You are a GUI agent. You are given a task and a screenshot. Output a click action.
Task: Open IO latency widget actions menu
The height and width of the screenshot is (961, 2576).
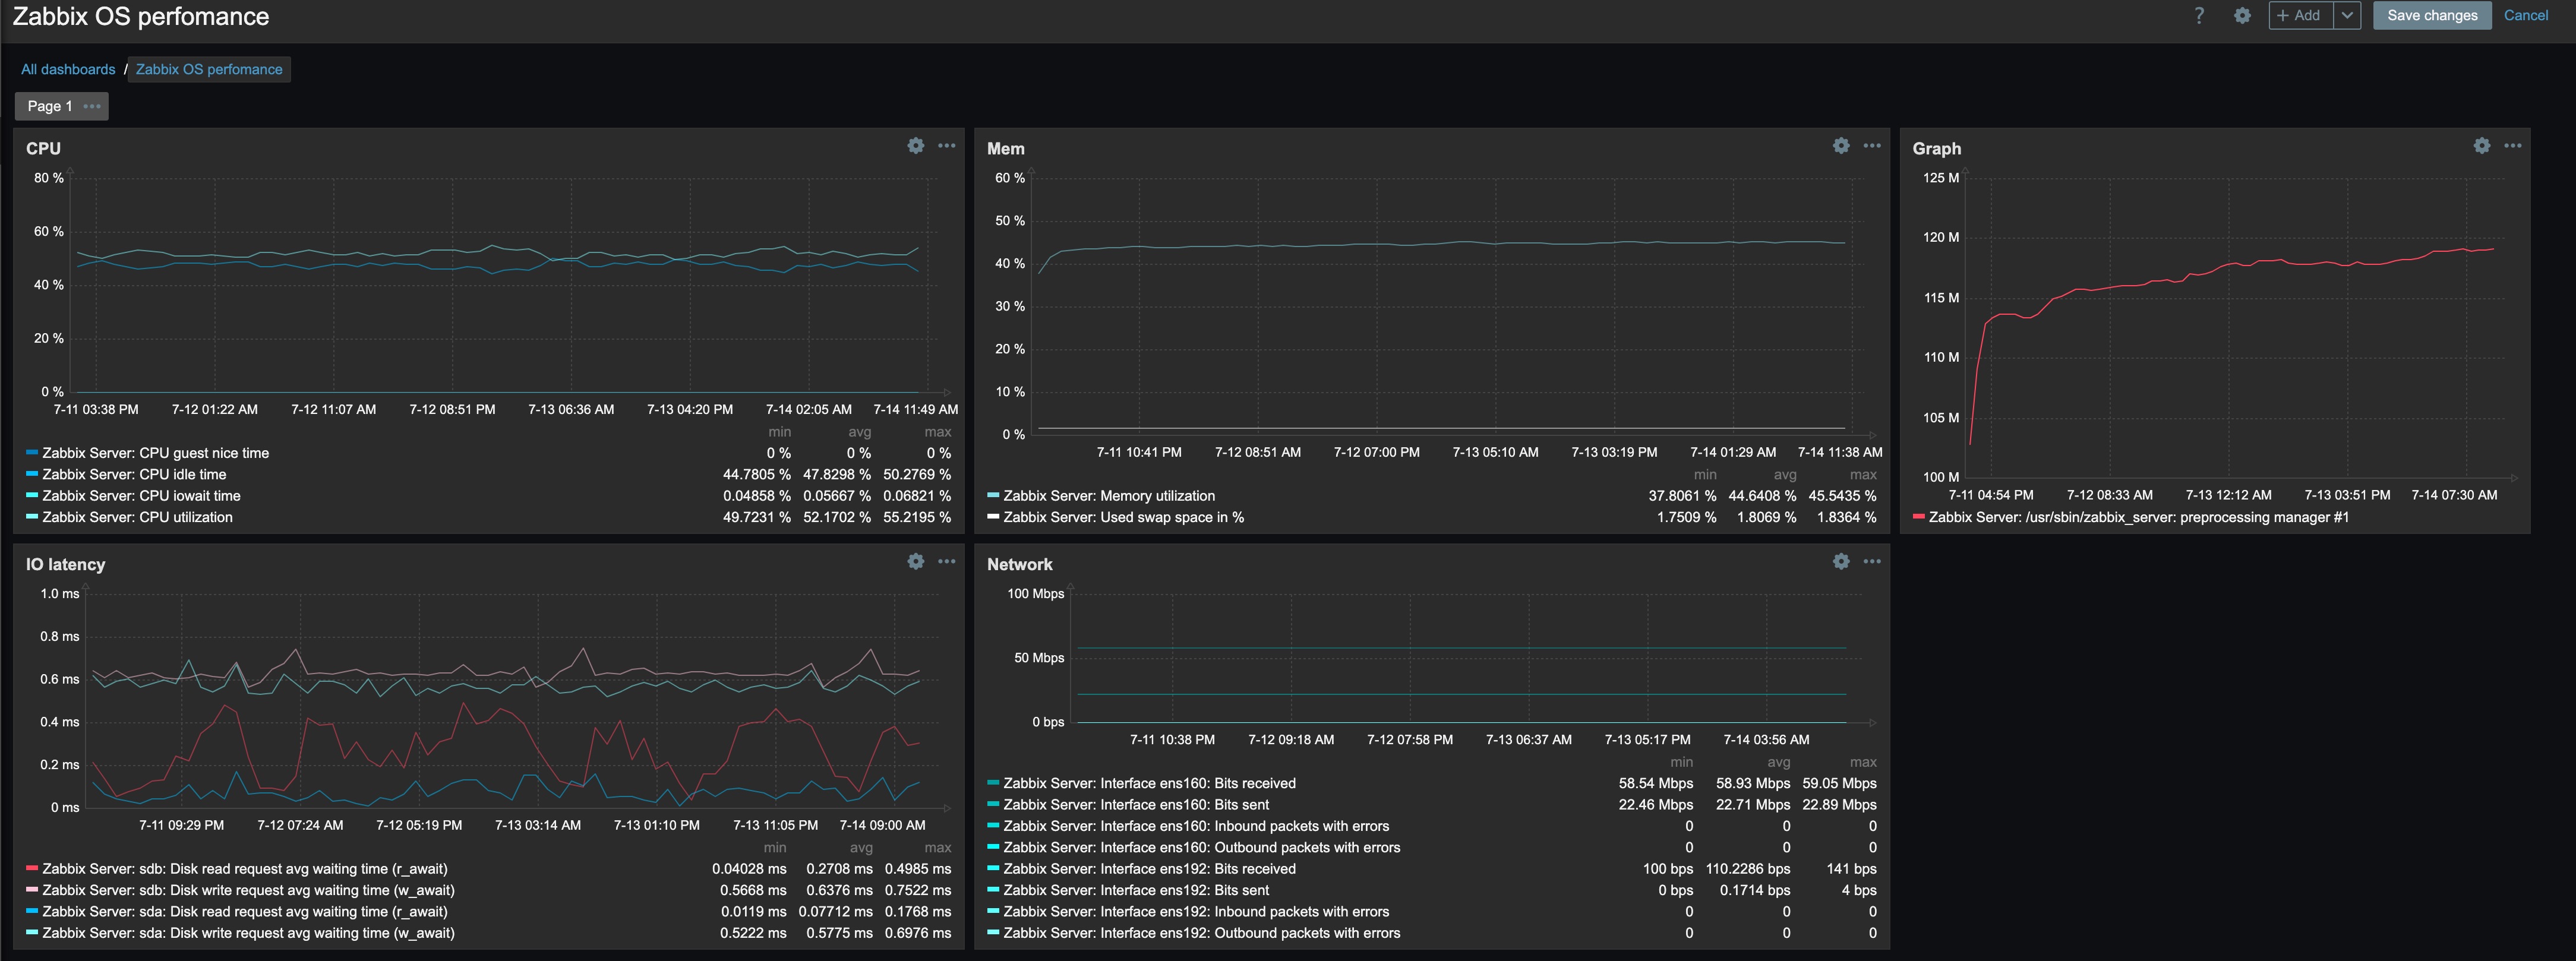(946, 561)
